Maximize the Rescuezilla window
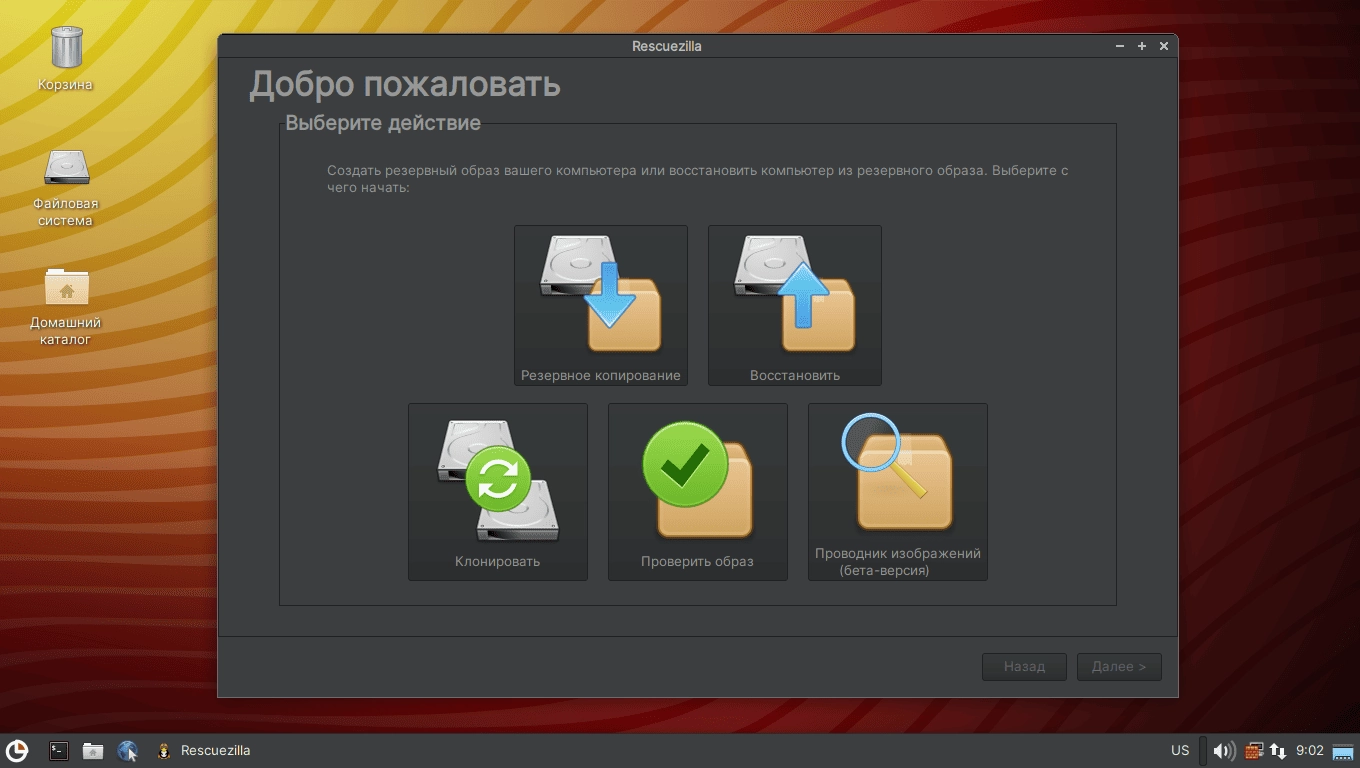Viewport: 1360px width, 768px height. click(1142, 46)
